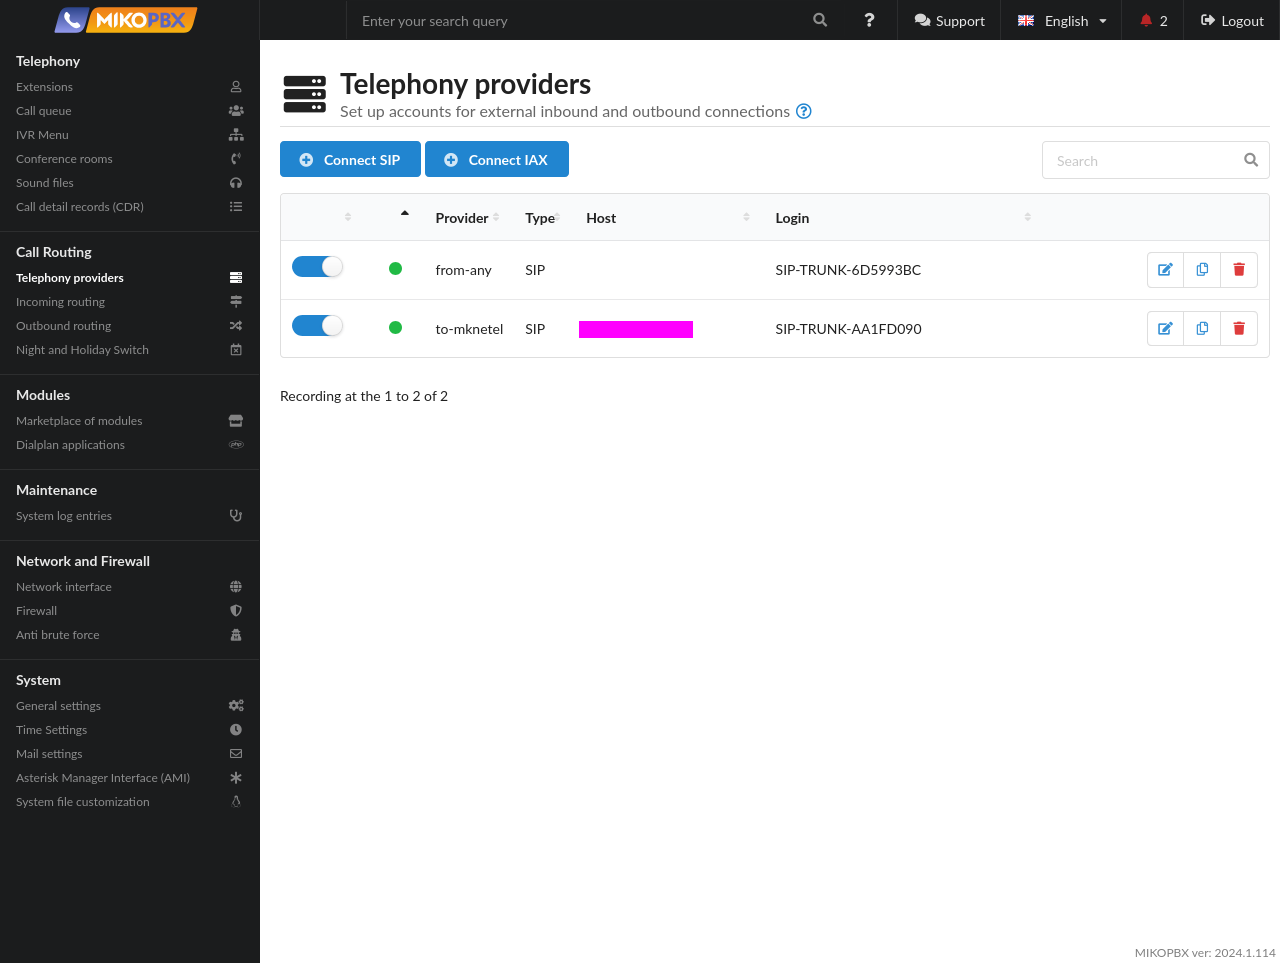Click the Conference rooms phone icon

tap(236, 159)
